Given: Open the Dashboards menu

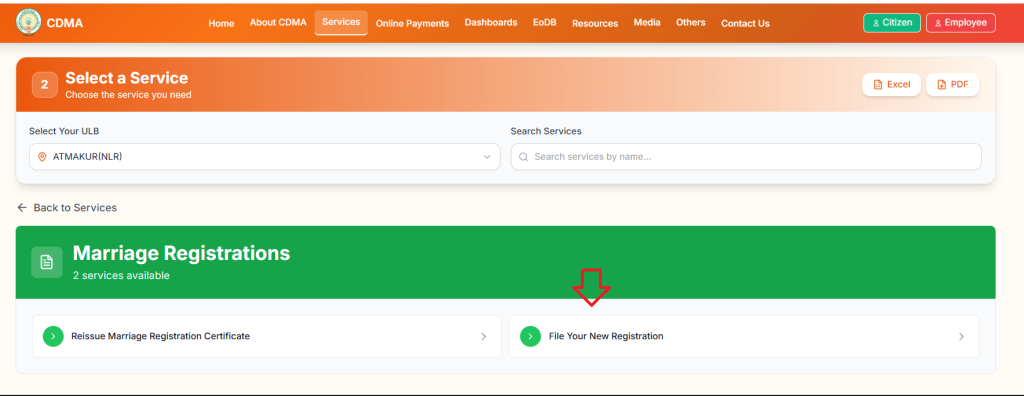Looking at the screenshot, I should [x=490, y=22].
